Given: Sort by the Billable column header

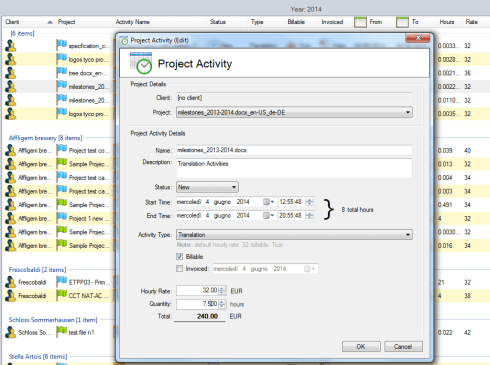Looking at the screenshot, I should (301, 22).
